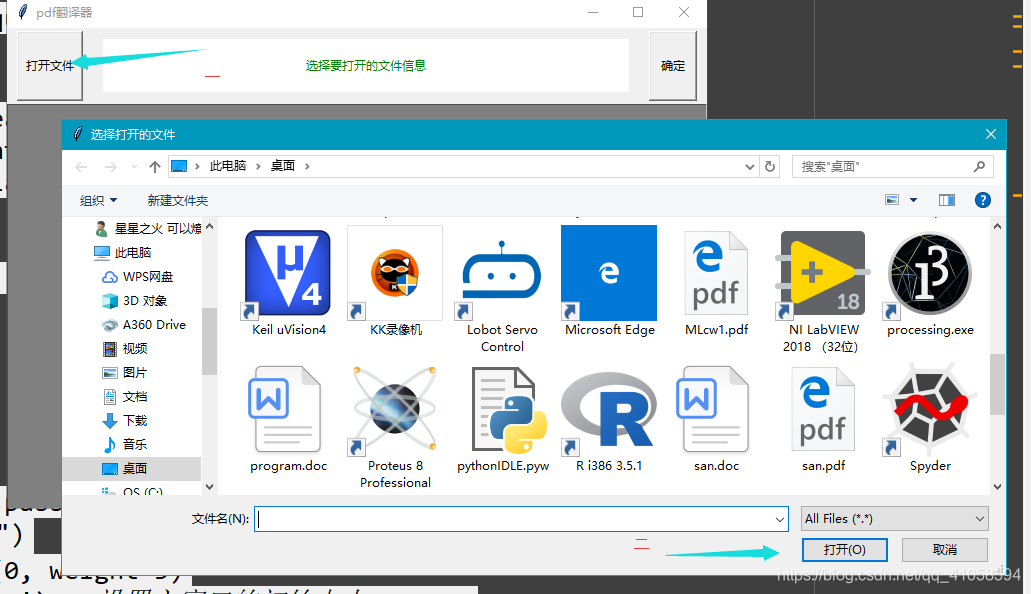Click the file list scroll up arrow
Image resolution: width=1031 pixels, height=594 pixels.
tap(997, 226)
